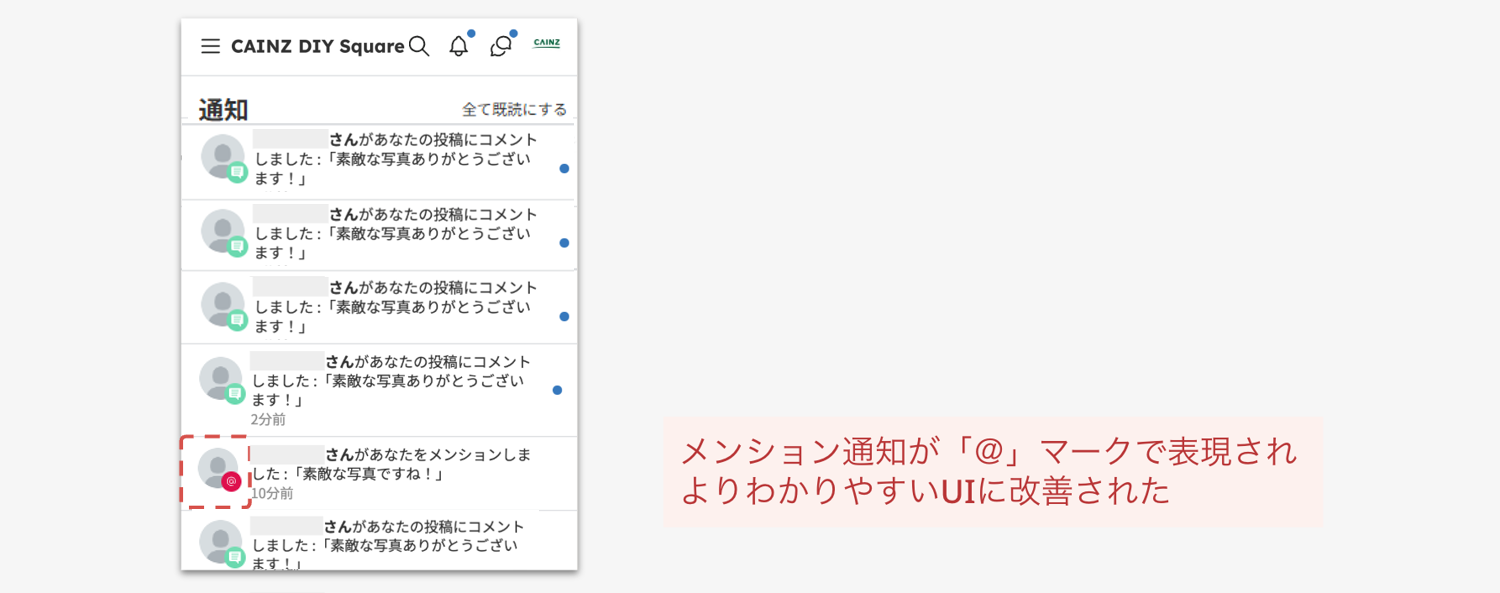The image size is (1500, 593).
Task: Click the 2分前 timestamp
Action: coord(268,419)
